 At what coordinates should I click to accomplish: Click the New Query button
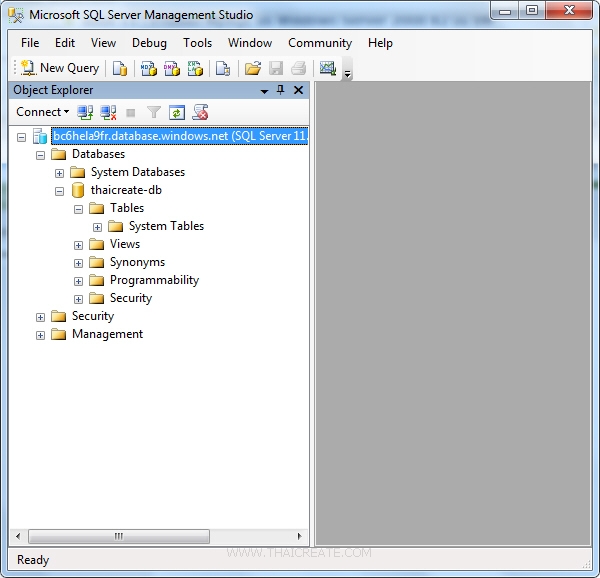point(60,68)
